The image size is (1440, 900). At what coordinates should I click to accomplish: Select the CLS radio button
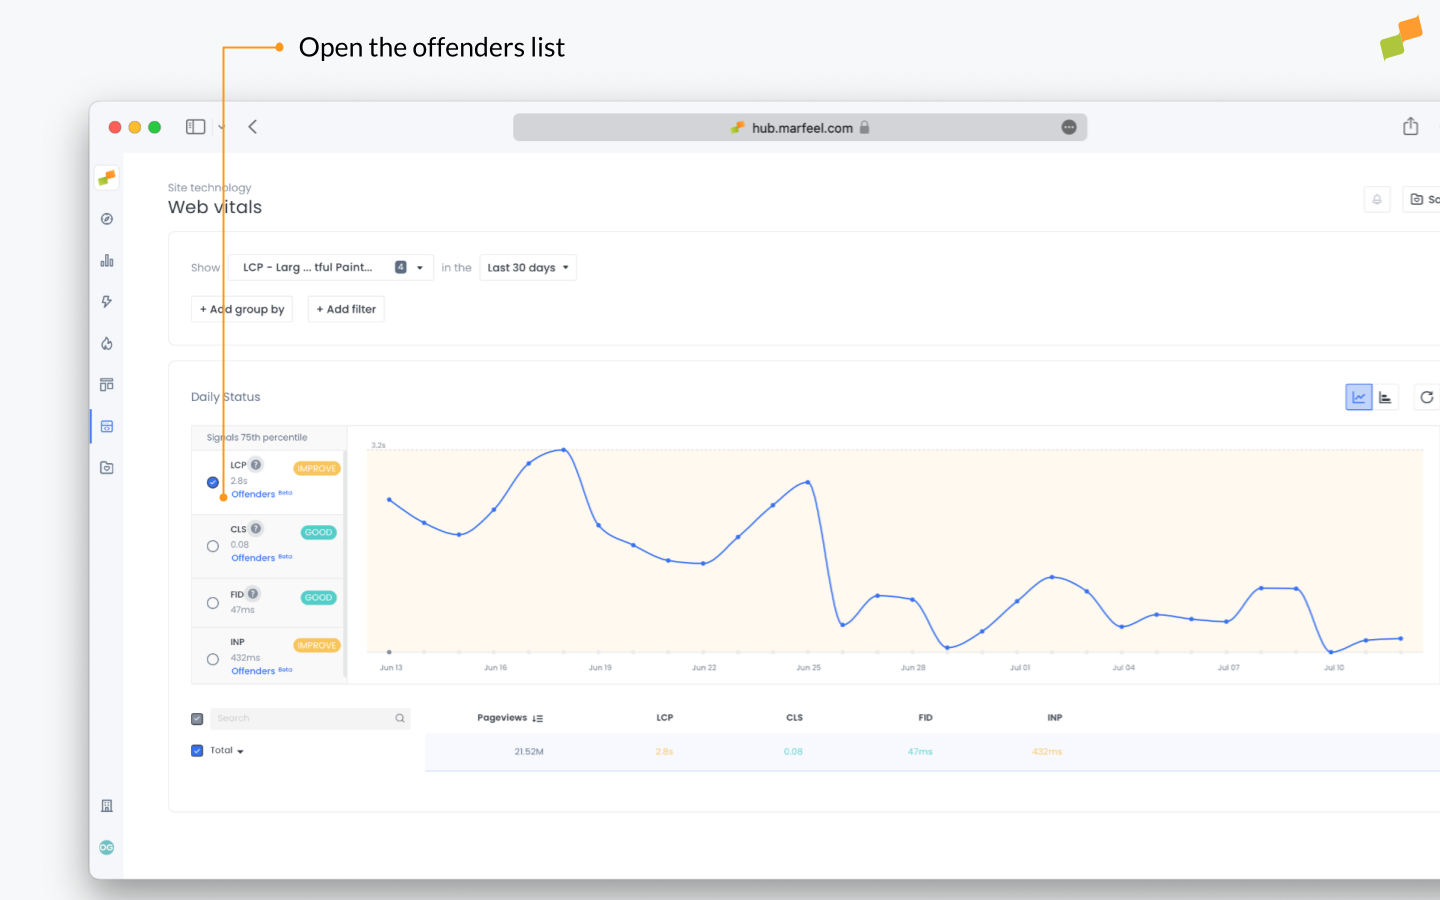[212, 546]
